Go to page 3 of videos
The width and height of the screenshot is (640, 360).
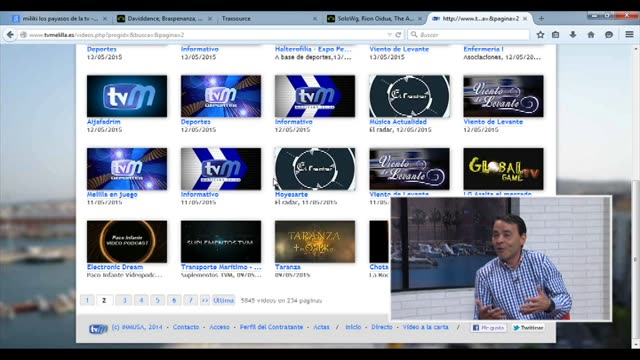tap(124, 300)
